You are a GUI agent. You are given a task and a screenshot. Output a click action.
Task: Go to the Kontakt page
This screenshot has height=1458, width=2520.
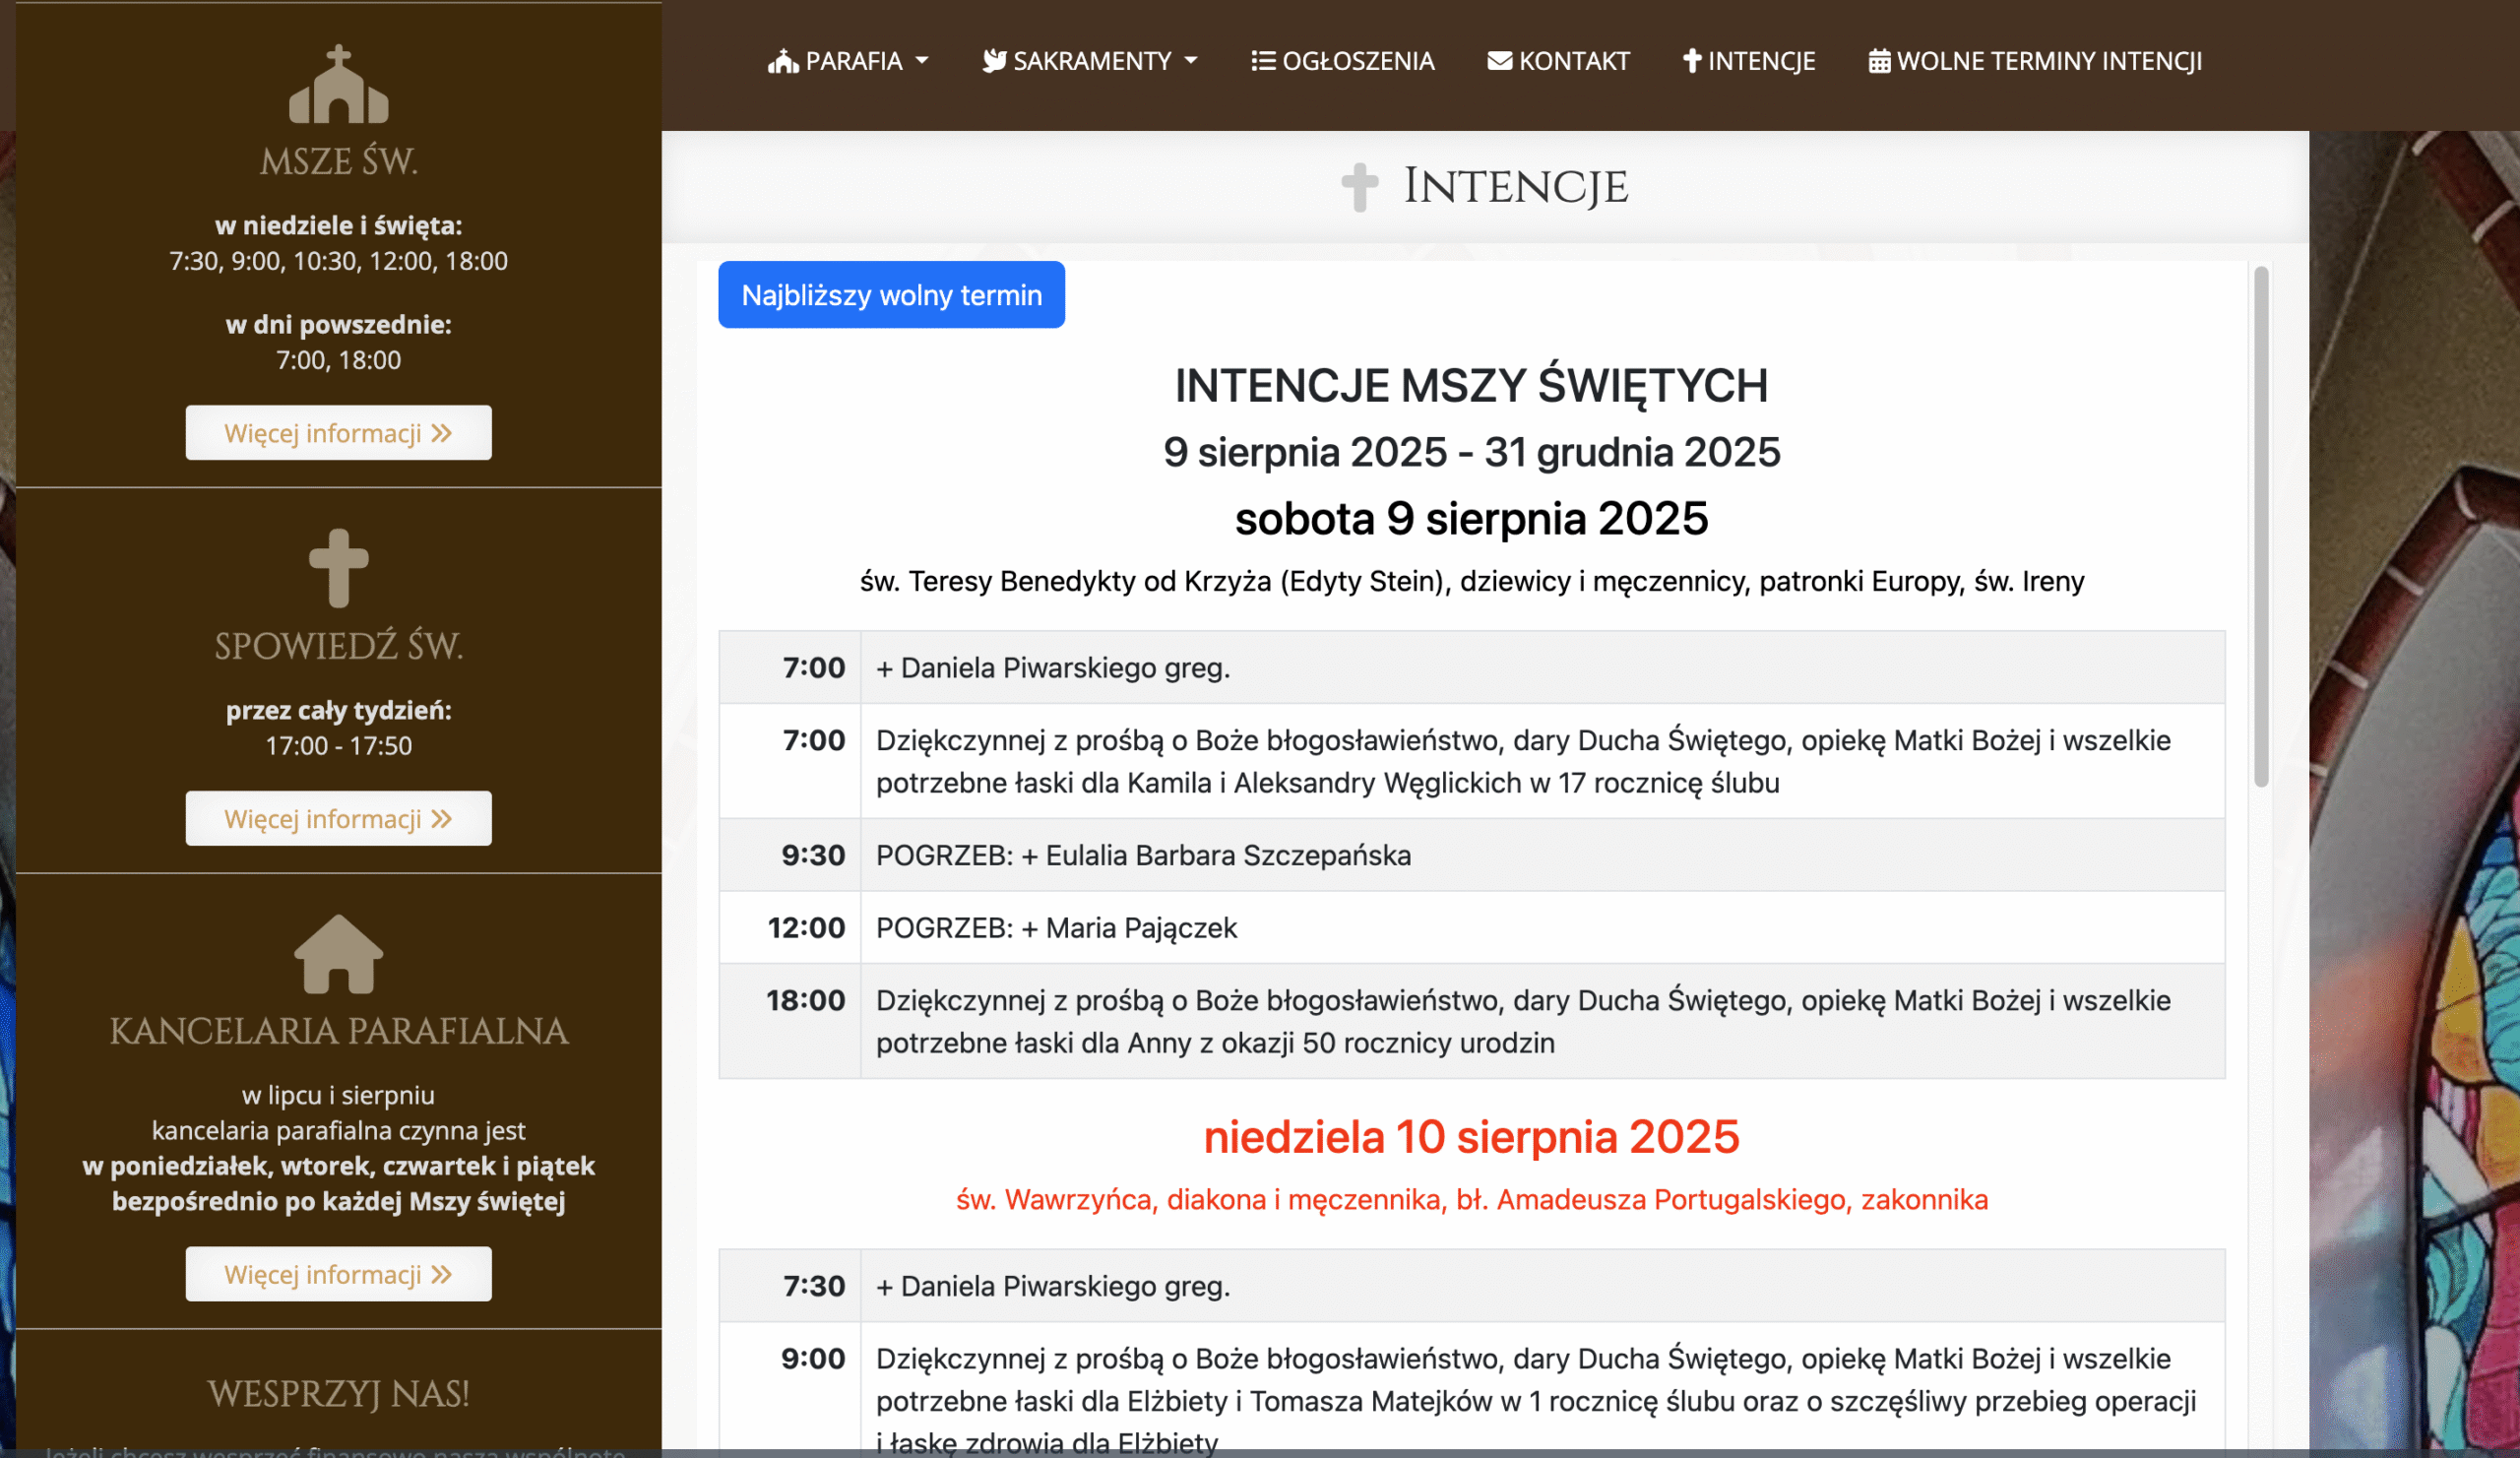coord(1573,61)
